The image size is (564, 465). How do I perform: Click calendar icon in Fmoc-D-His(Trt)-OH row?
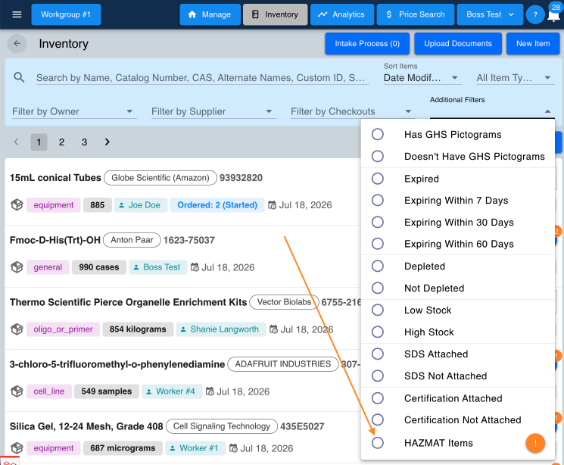point(195,267)
